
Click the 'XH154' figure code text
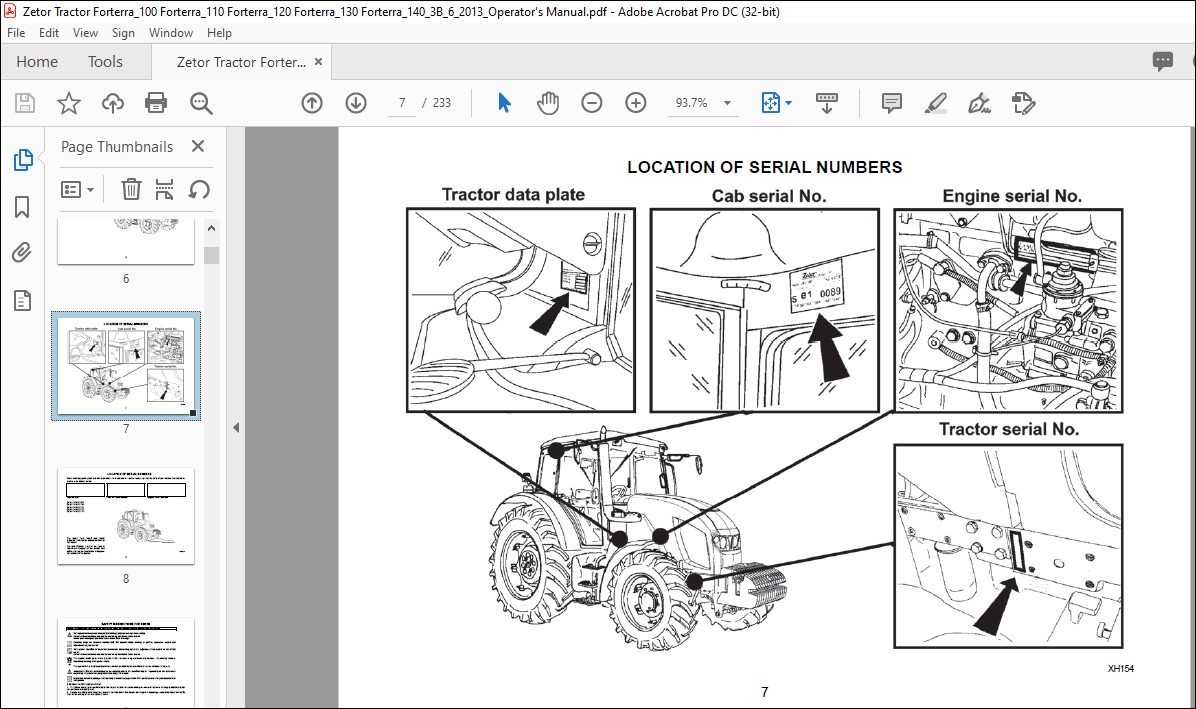tap(1120, 669)
